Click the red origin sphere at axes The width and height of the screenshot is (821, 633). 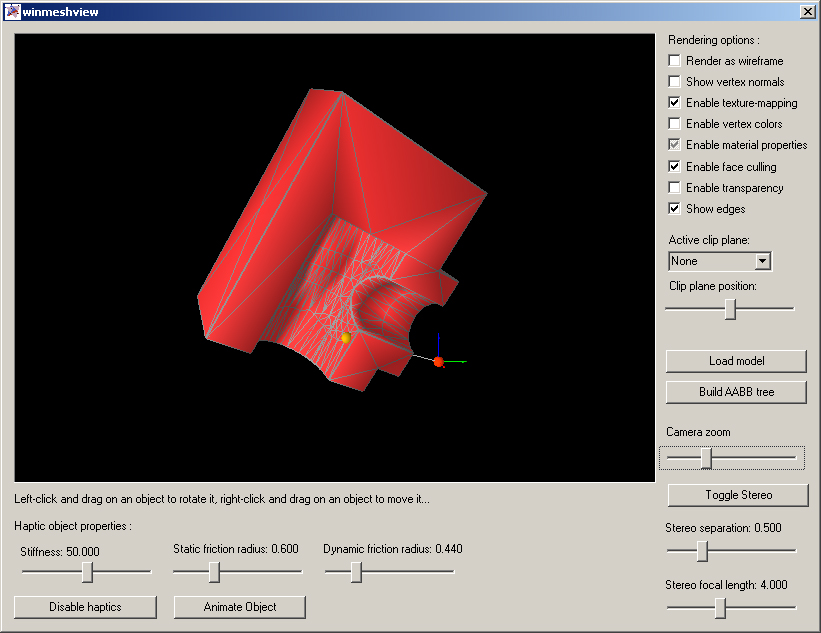point(438,361)
